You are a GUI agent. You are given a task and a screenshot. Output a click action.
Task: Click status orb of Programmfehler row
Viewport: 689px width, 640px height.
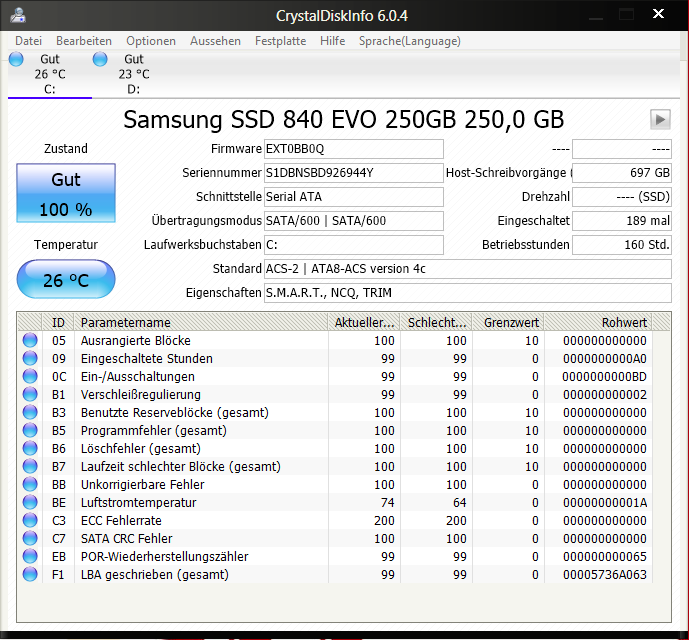click(30, 430)
